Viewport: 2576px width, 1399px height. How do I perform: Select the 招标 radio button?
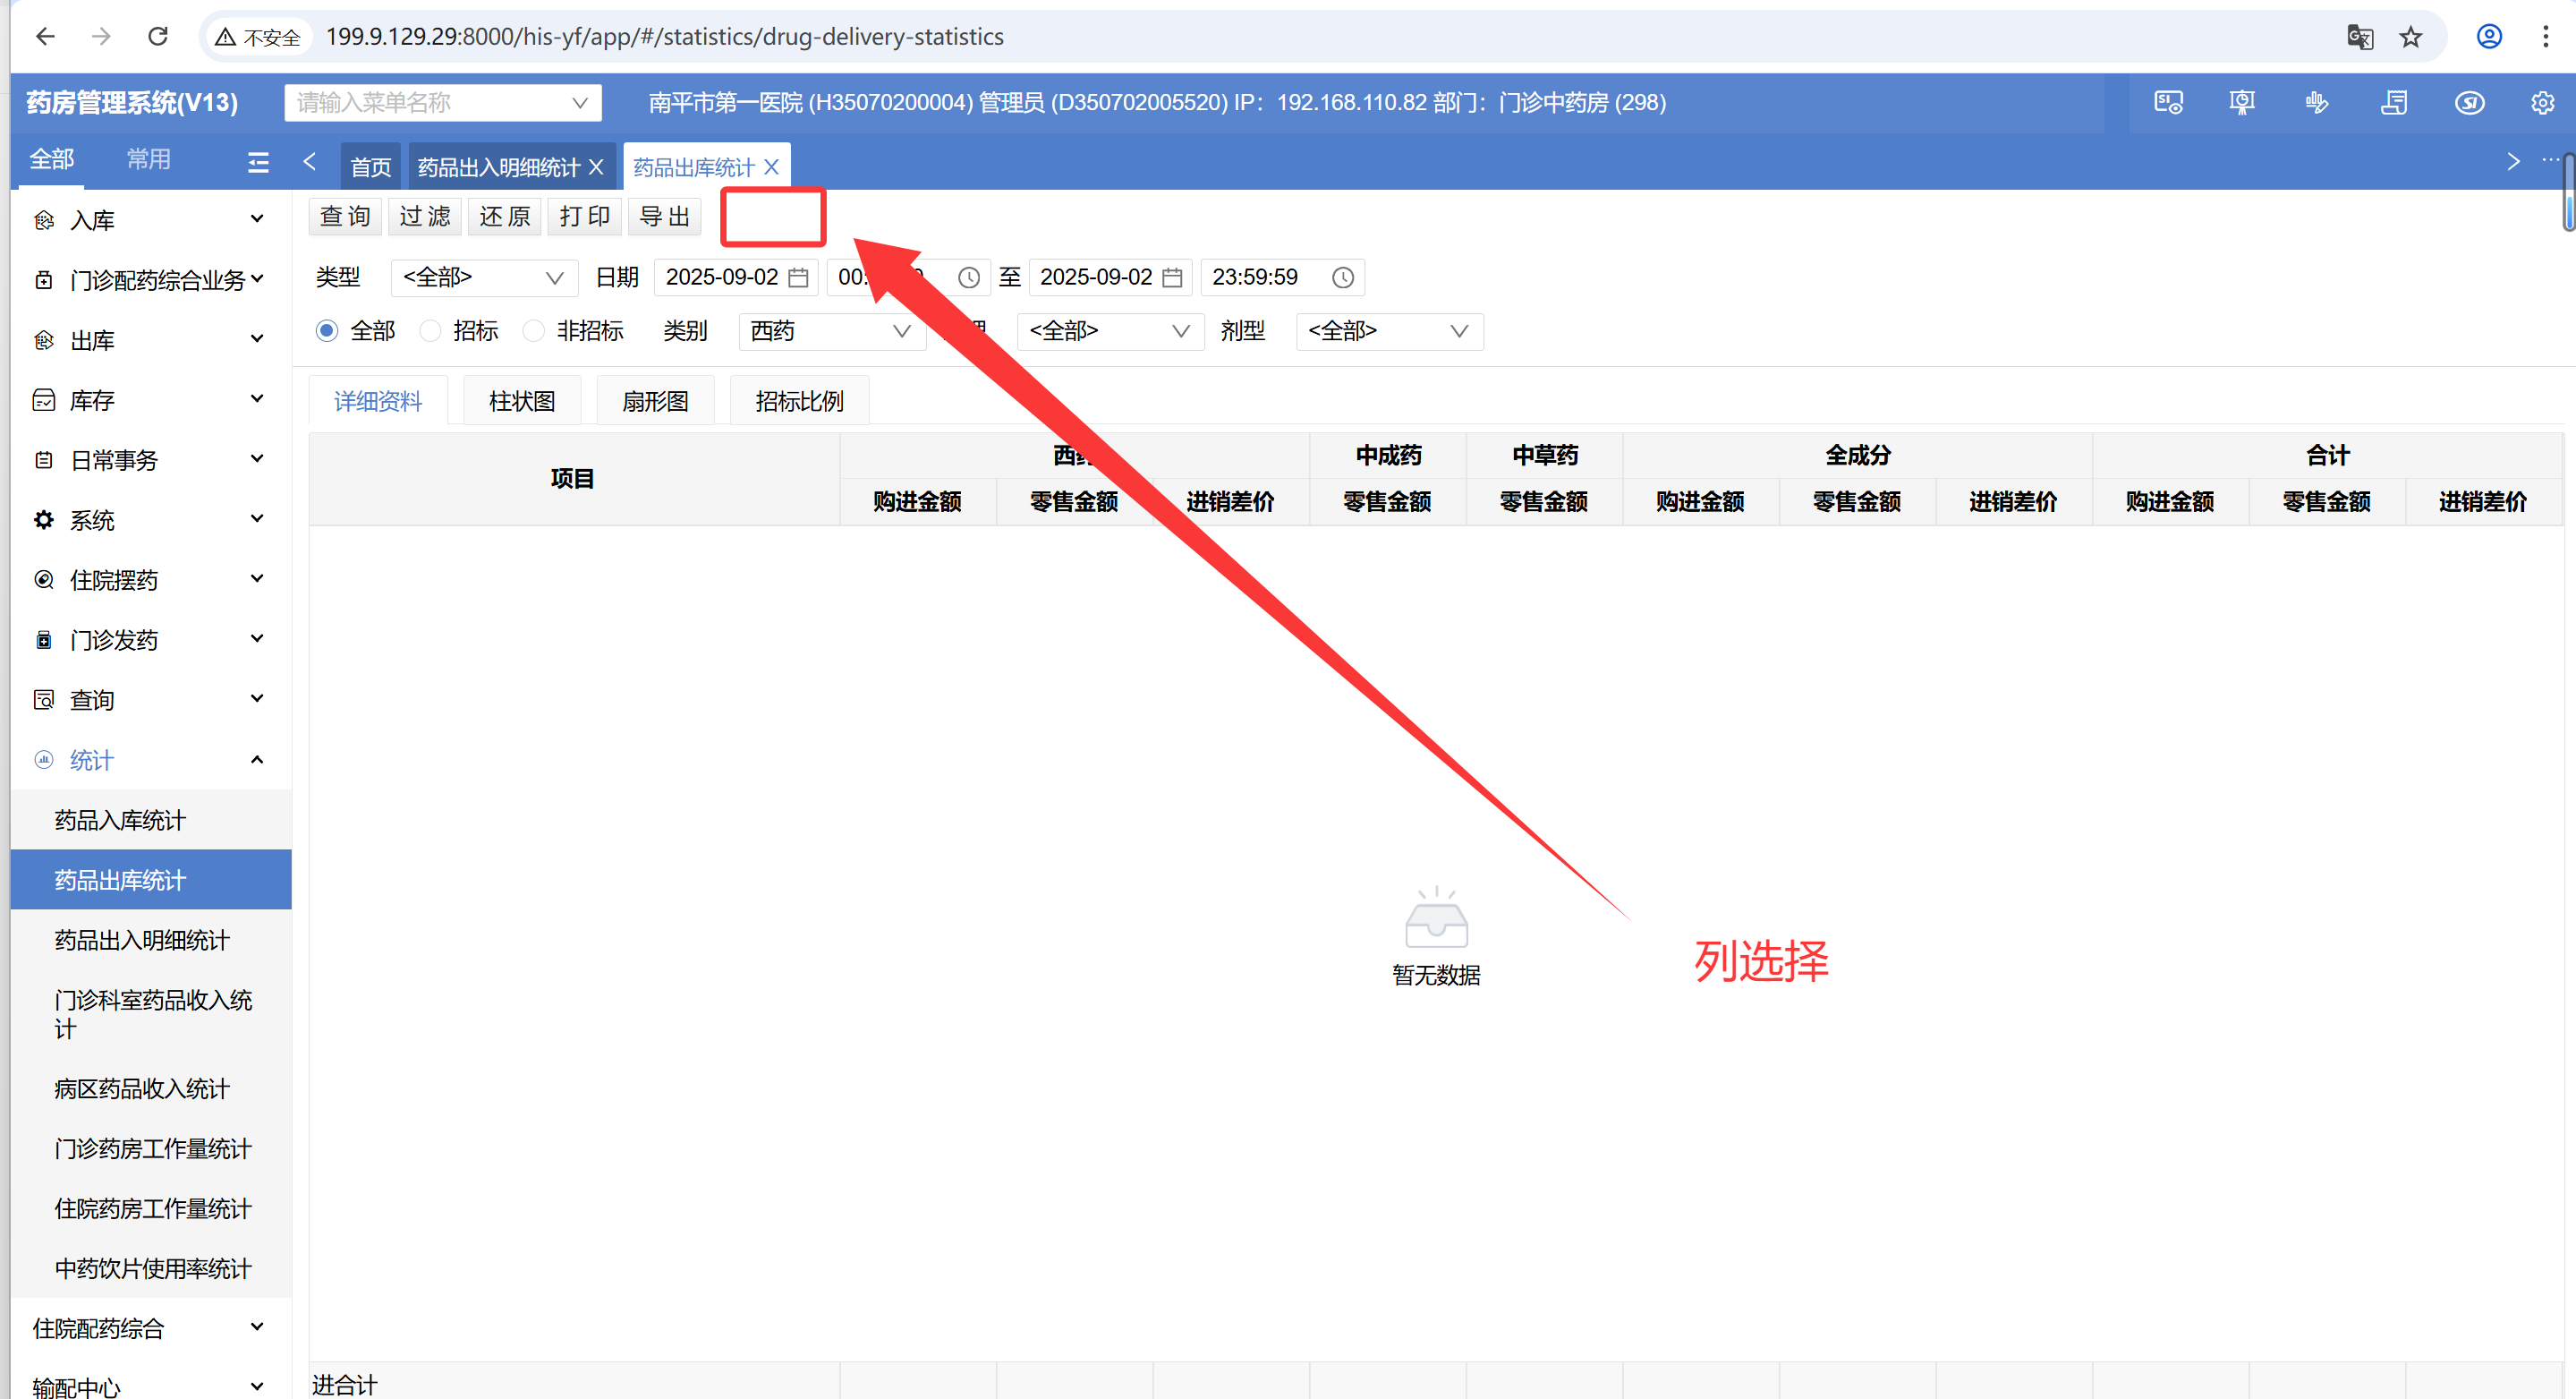[430, 331]
